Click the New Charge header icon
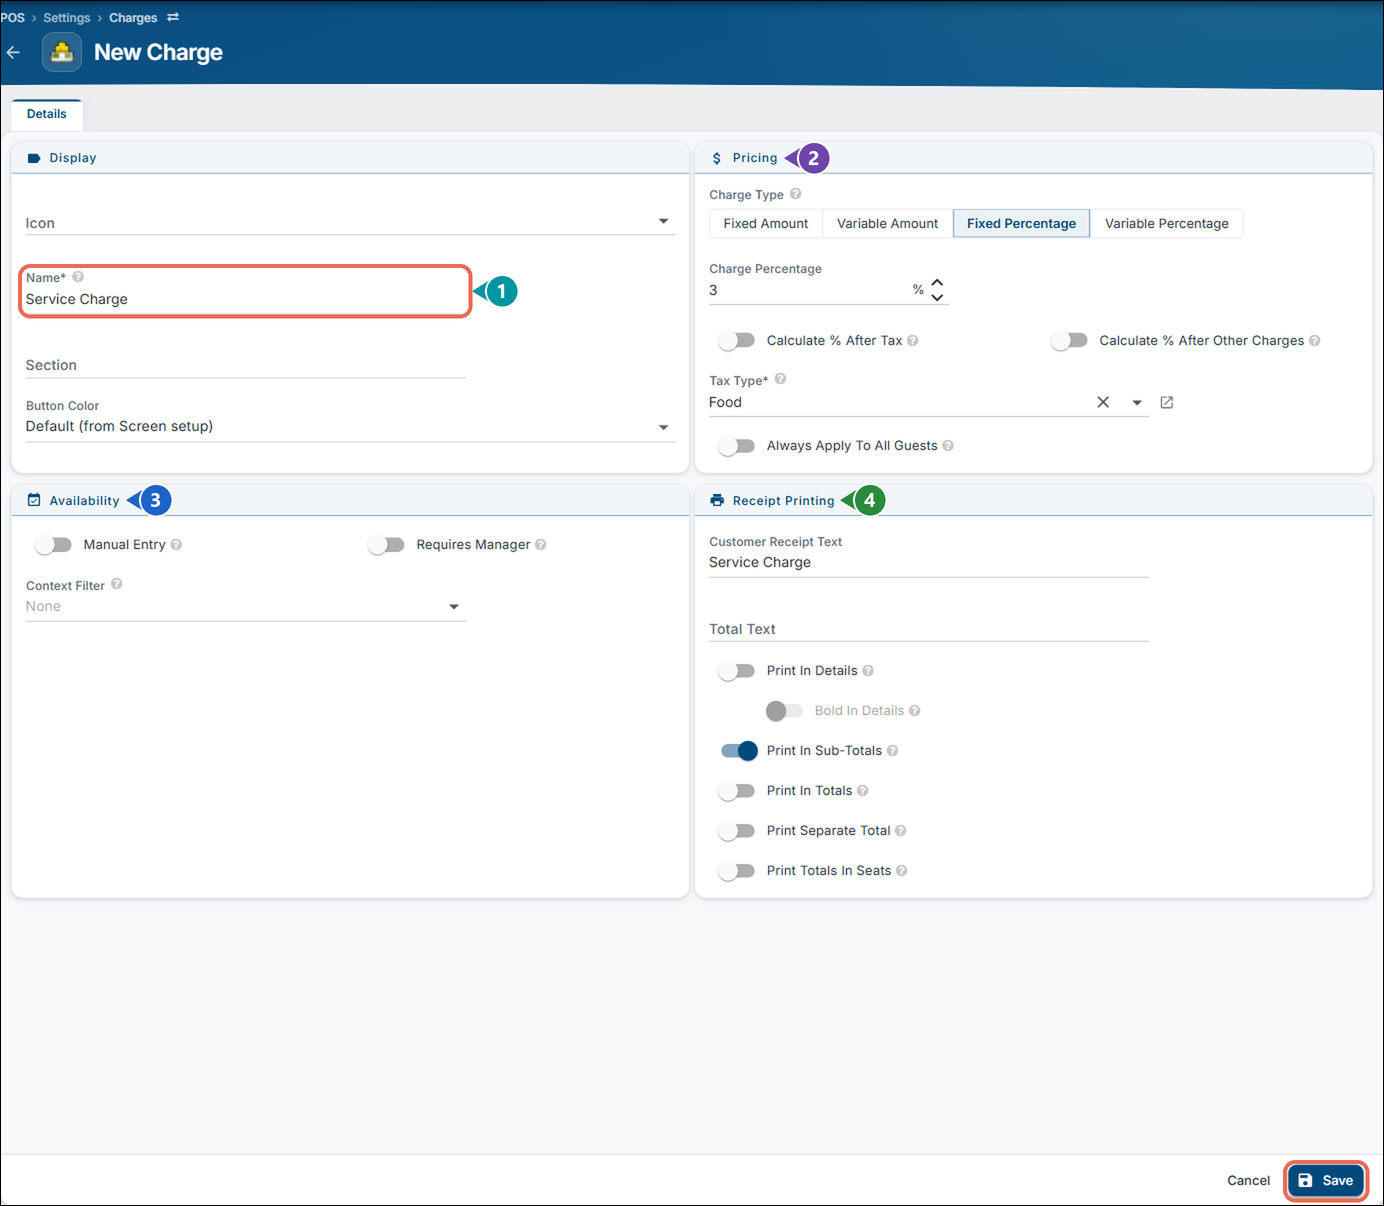1384x1206 pixels. coord(62,52)
